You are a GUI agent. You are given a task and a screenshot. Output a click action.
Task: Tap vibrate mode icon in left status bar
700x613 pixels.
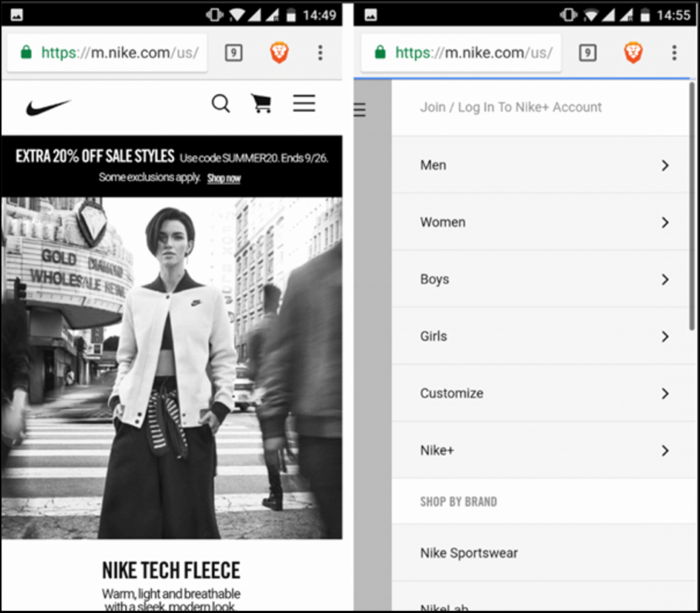click(x=215, y=15)
